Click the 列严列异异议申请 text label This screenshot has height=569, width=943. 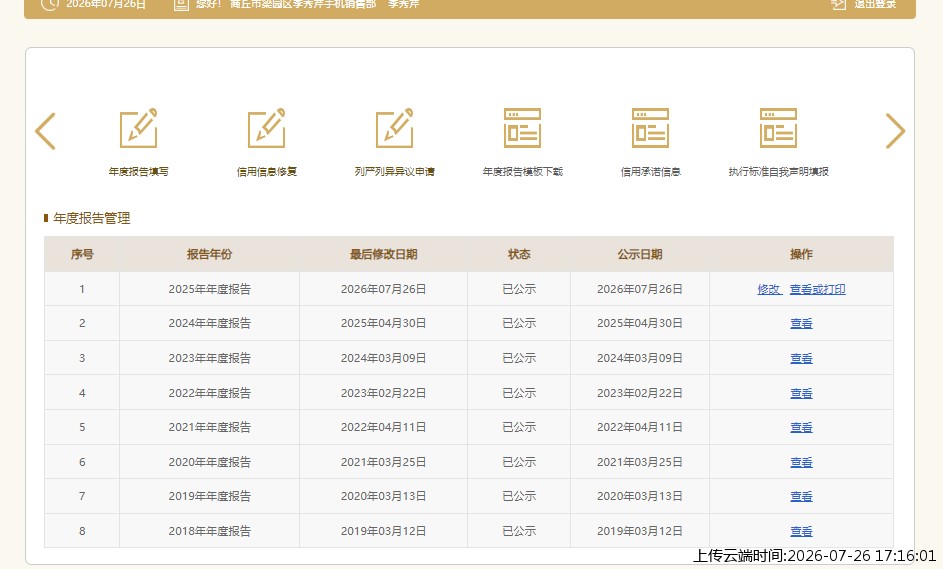tap(395, 171)
